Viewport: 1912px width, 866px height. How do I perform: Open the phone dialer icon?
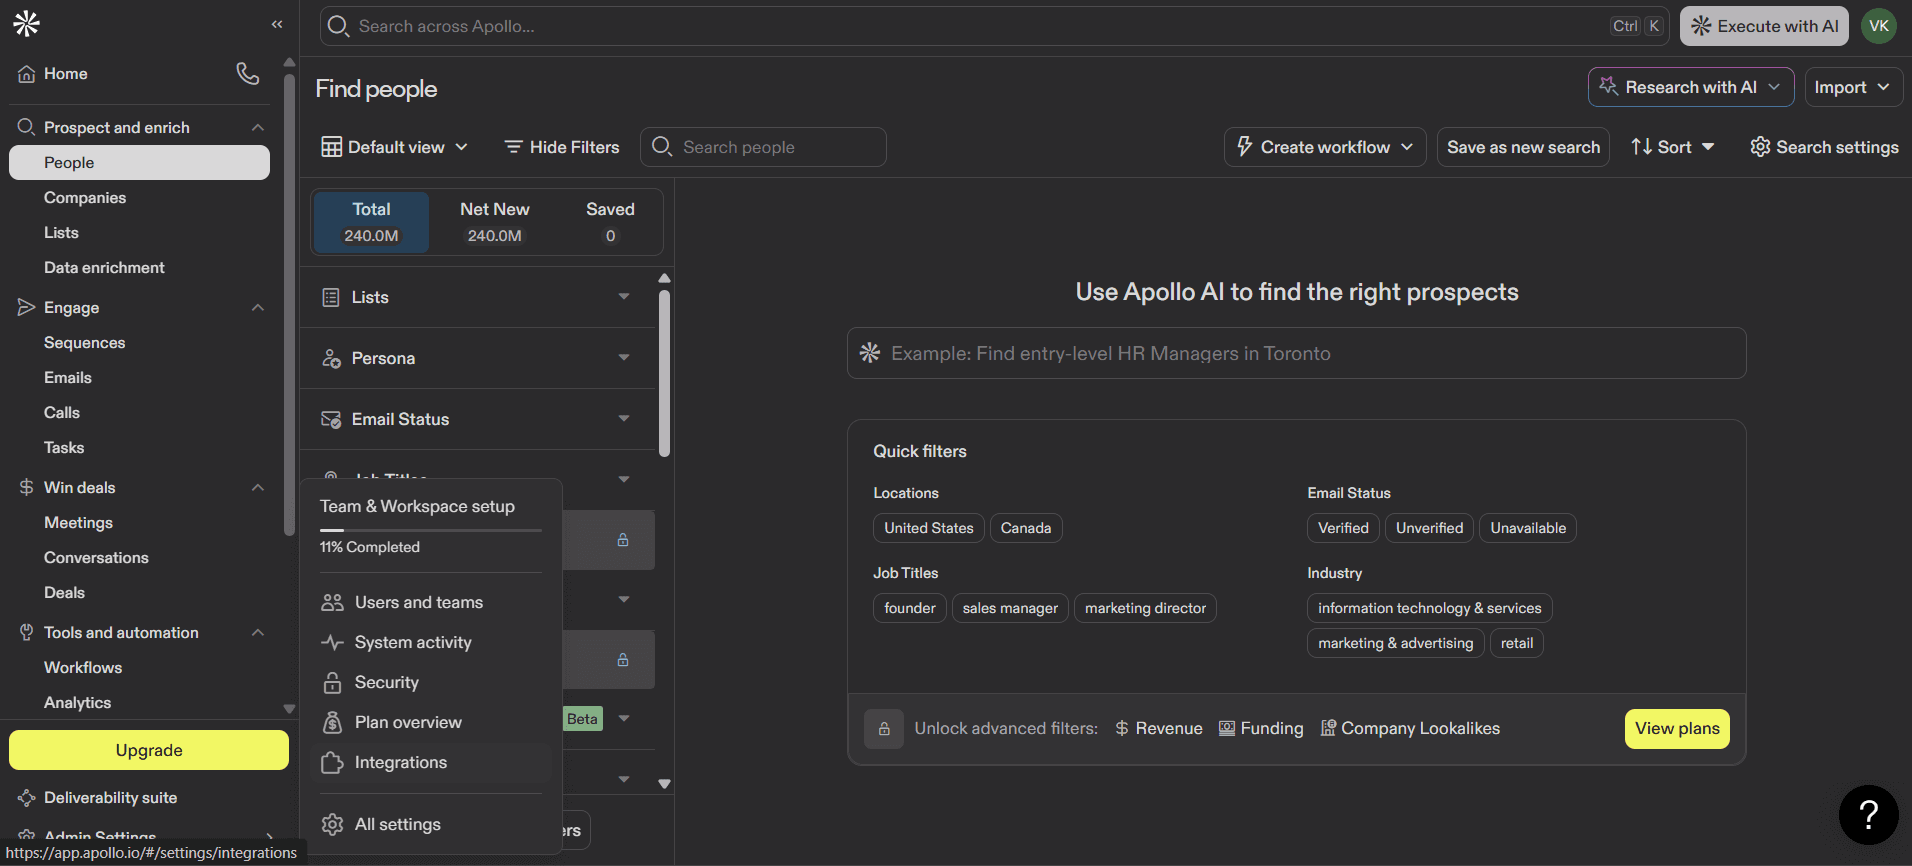tap(248, 73)
